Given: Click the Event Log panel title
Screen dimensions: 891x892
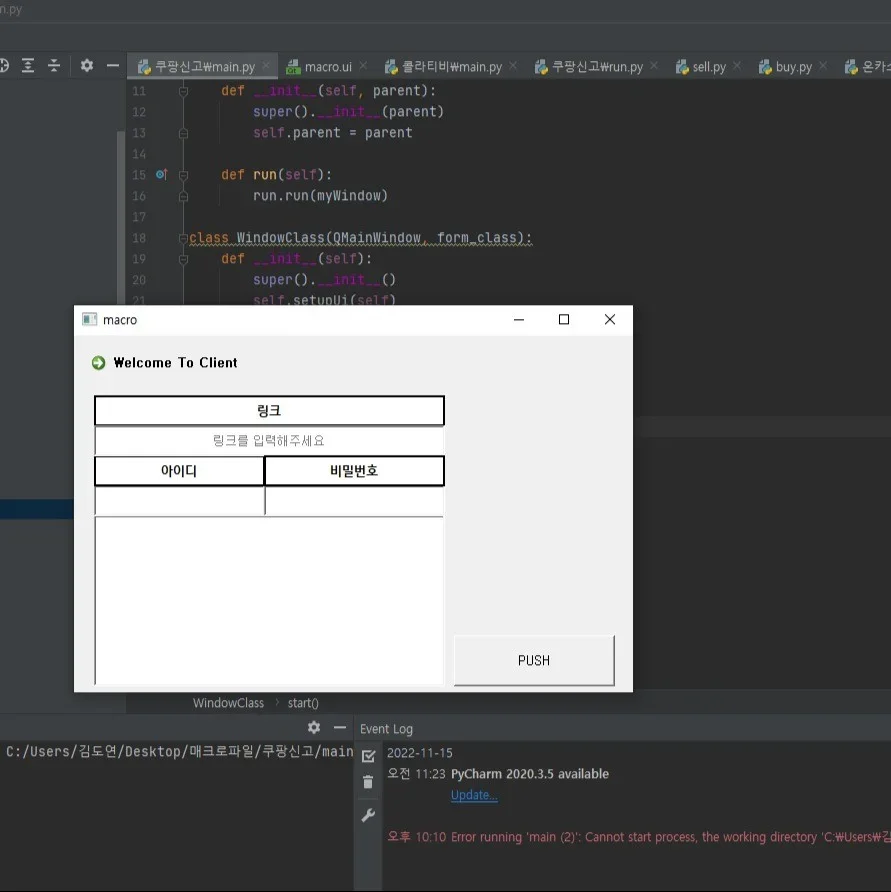Looking at the screenshot, I should point(386,729).
